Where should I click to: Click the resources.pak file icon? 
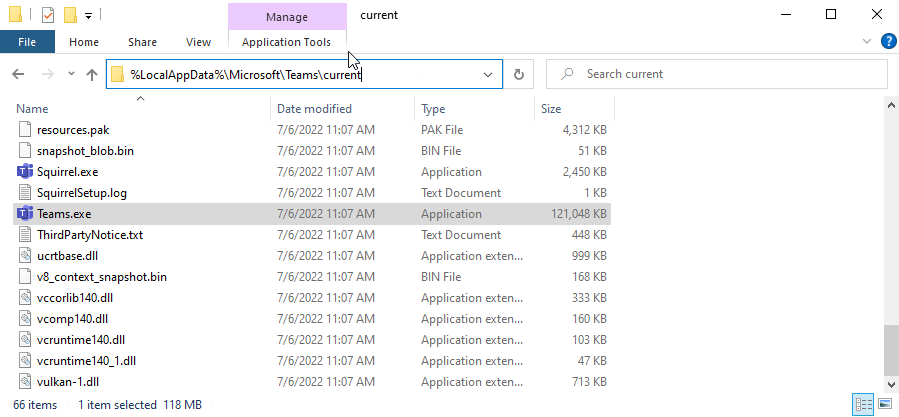click(24, 130)
